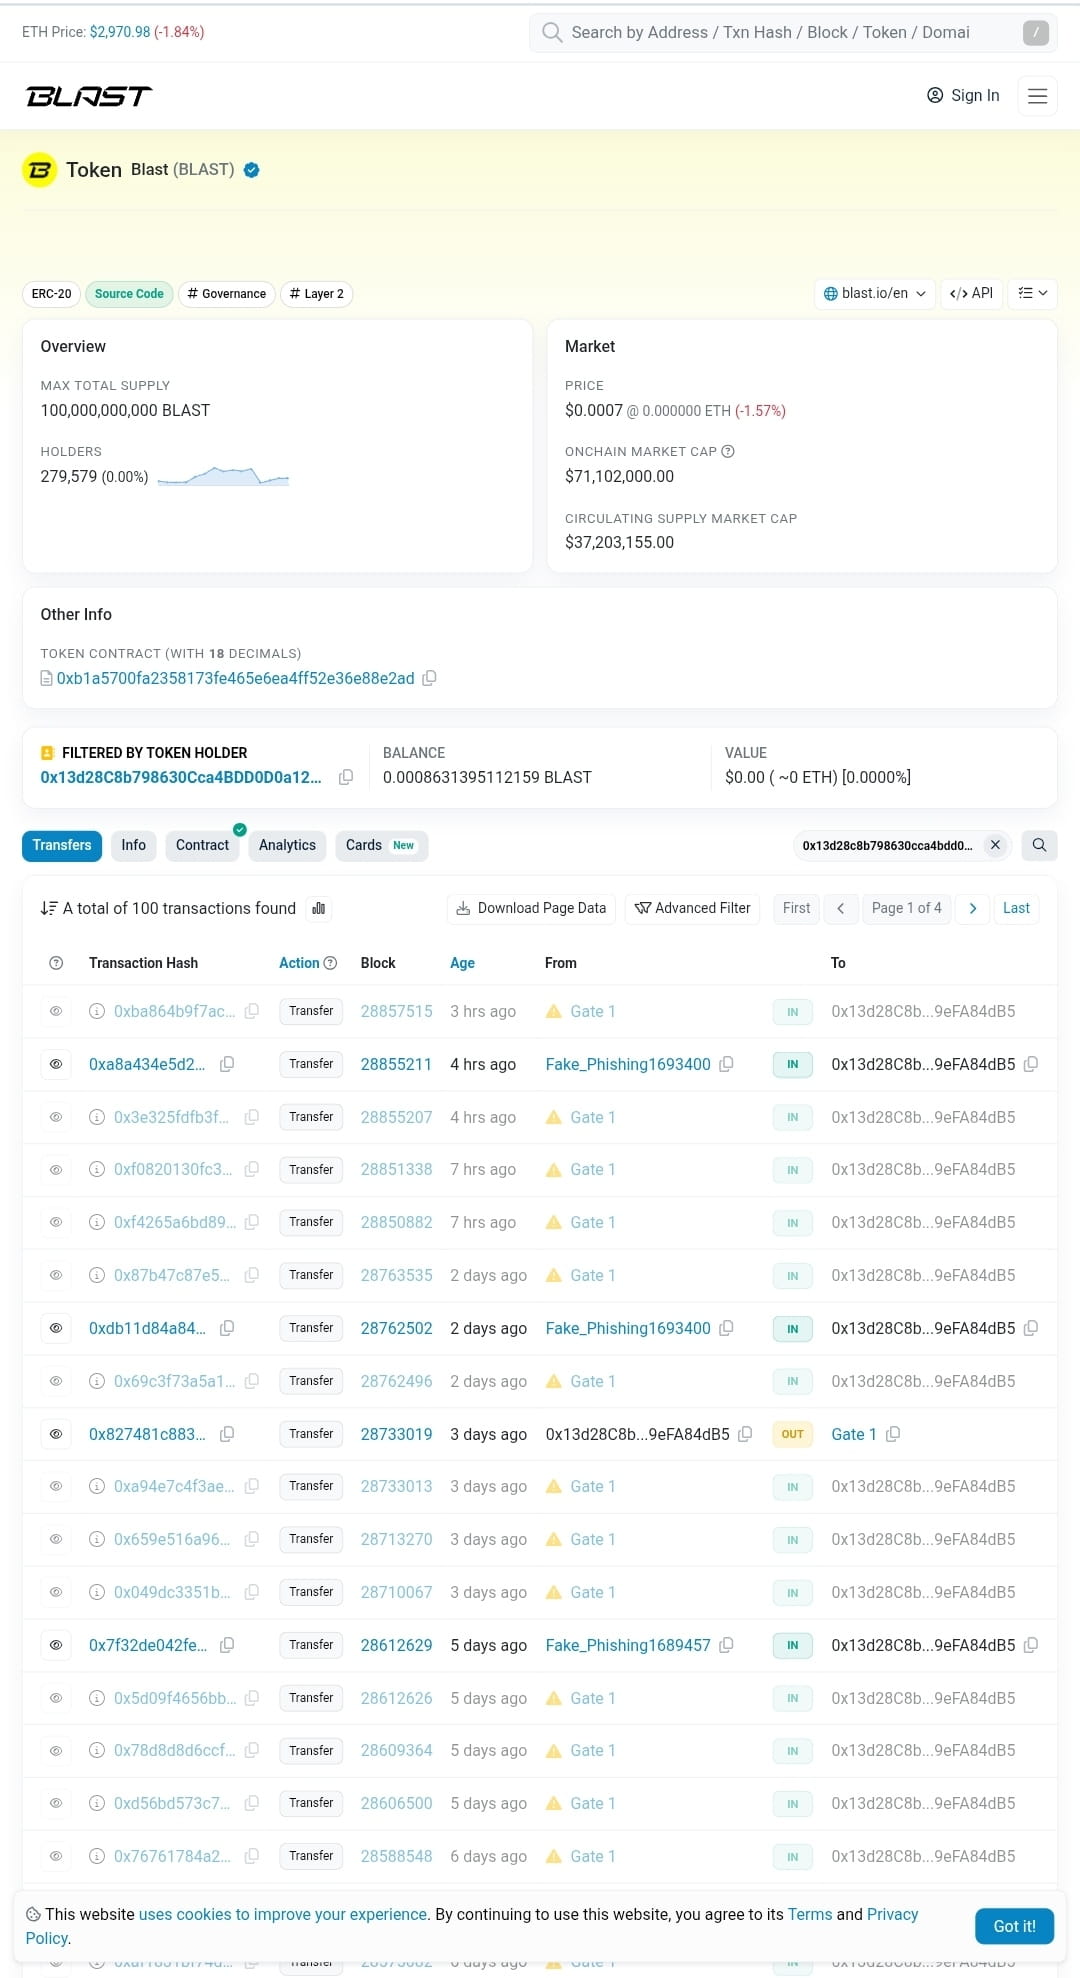Jump to the Last page

(1016, 908)
